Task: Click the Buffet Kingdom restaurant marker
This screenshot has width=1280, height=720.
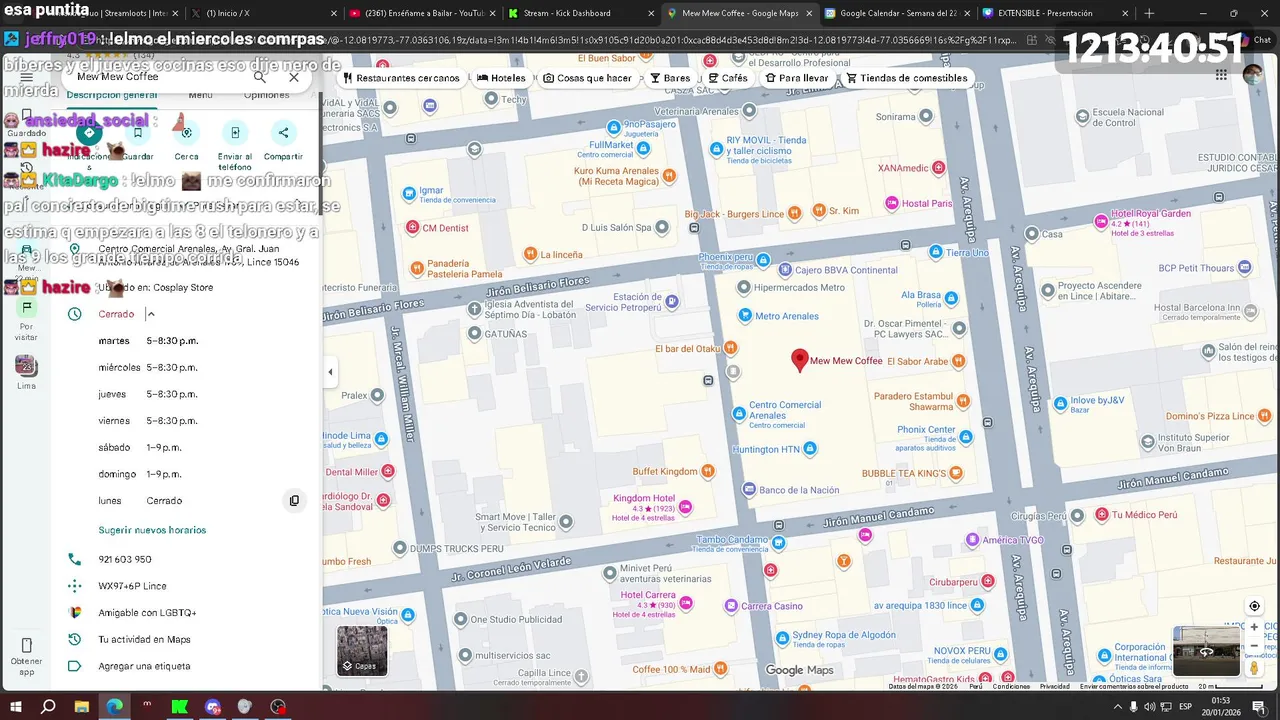Action: click(x=708, y=471)
